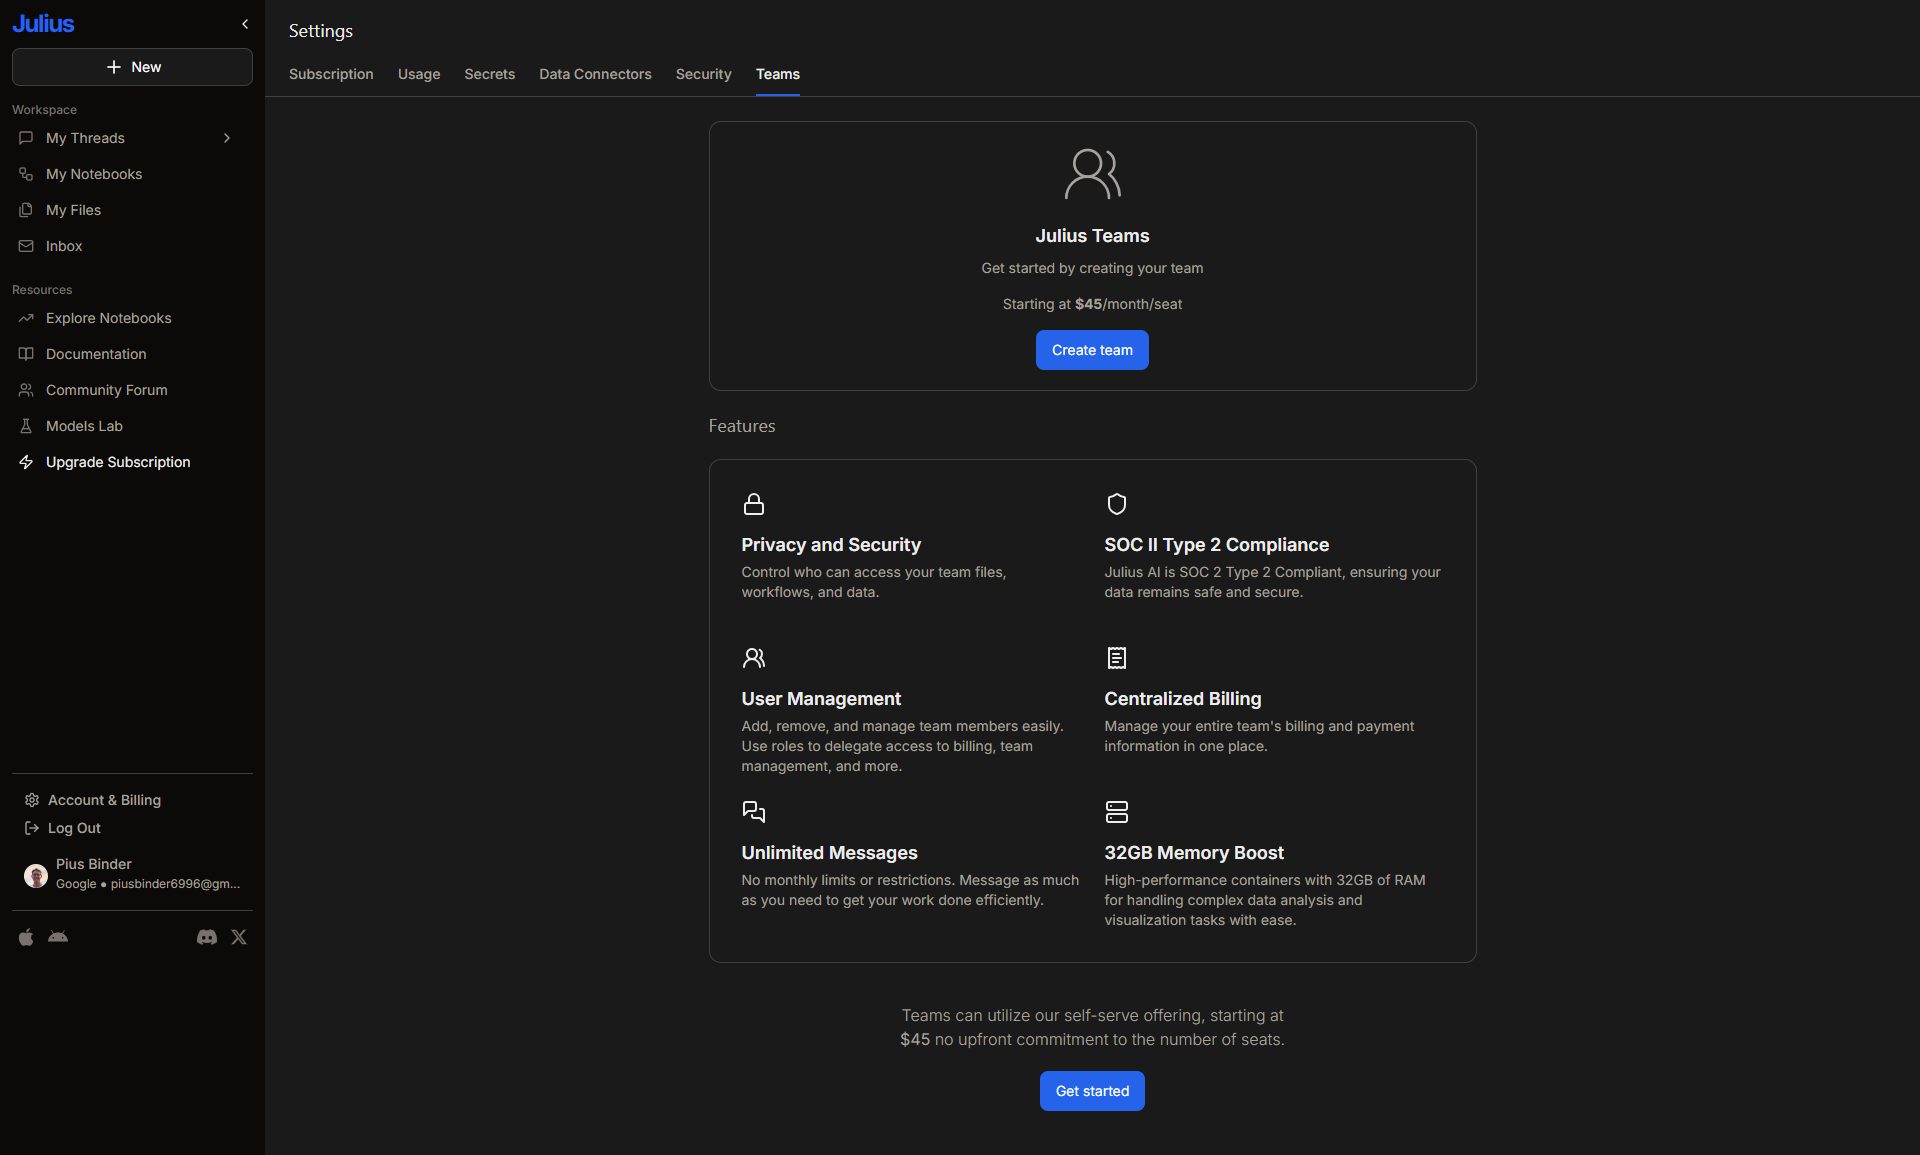Click Log Out

pyautogui.click(x=74, y=828)
